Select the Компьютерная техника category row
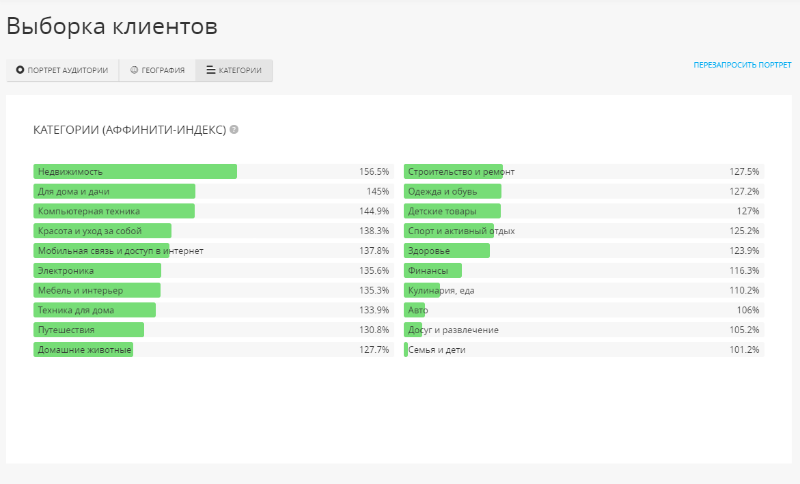Viewport: 800px width, 484px height. click(x=114, y=211)
